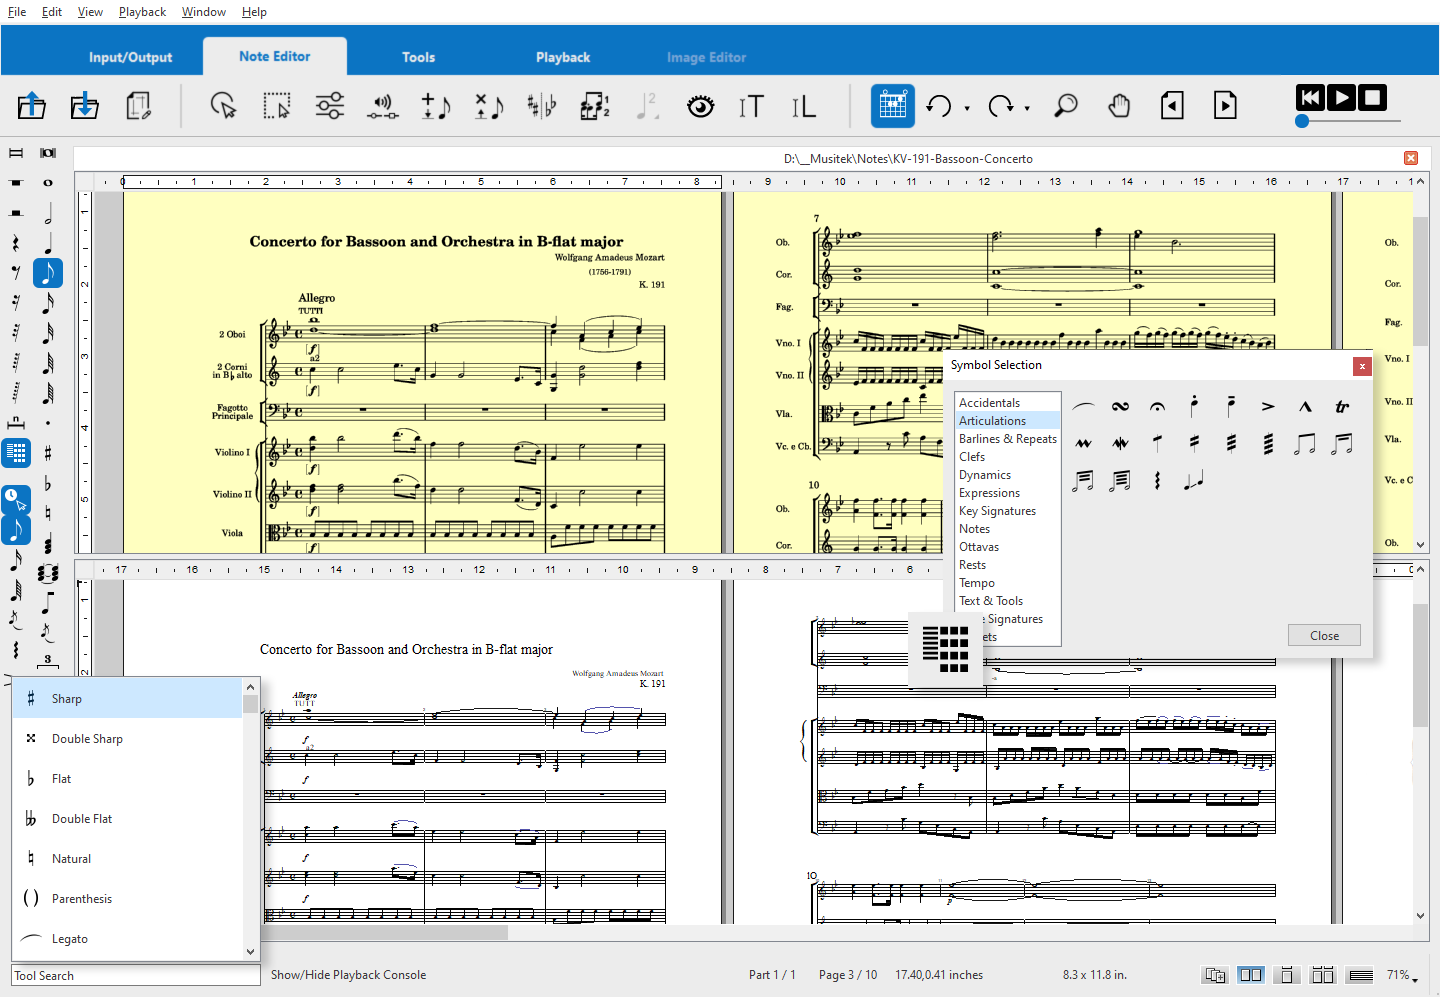
Task: Select the triplet 3 bracket in left palette
Action: coord(47,660)
